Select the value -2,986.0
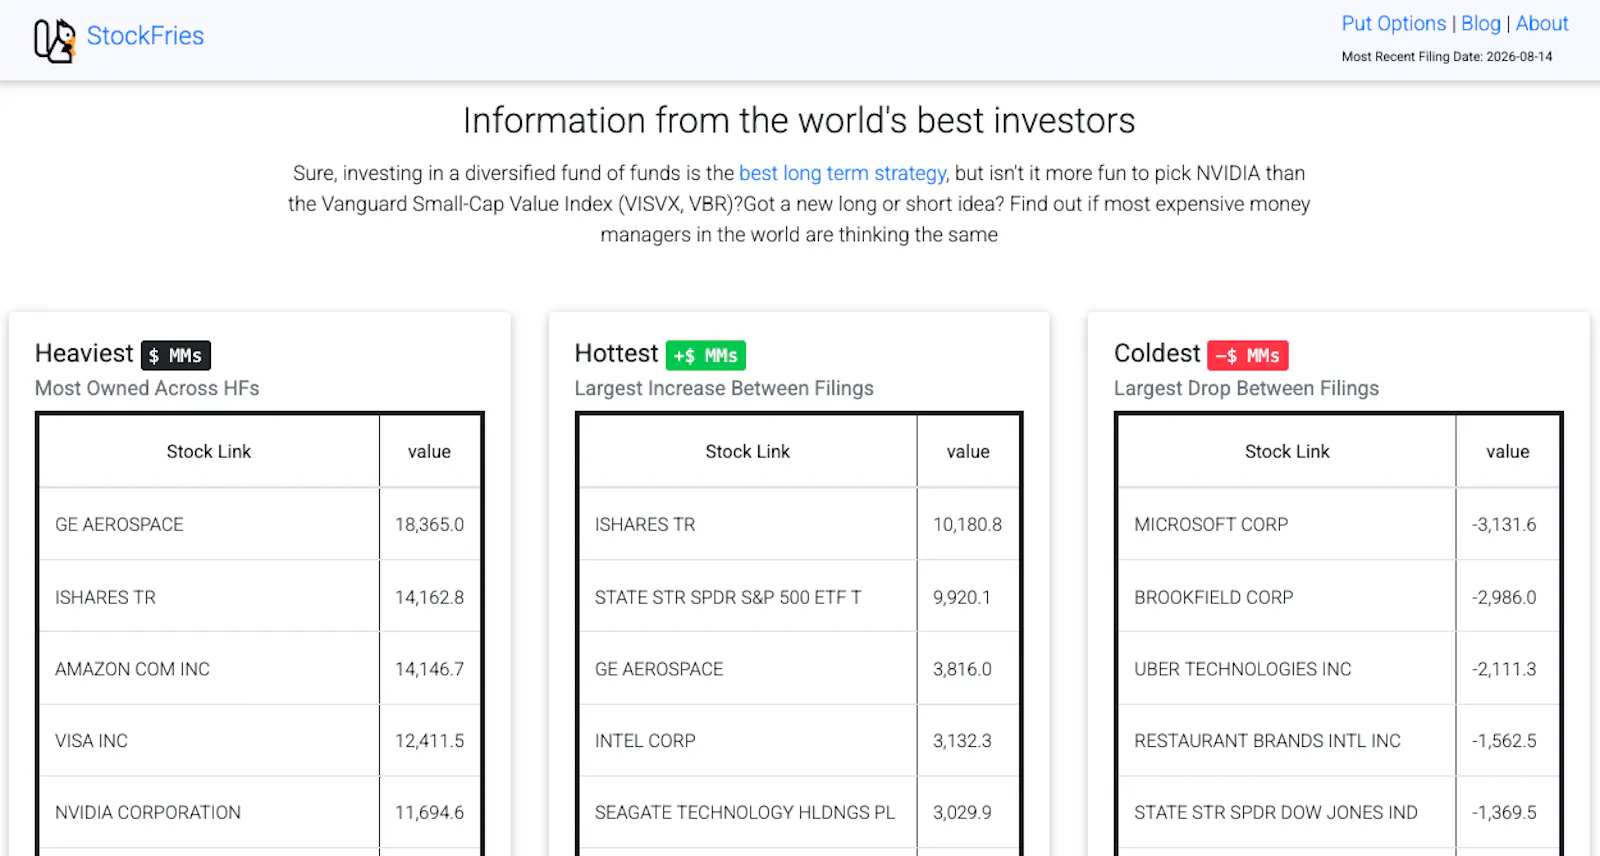Image resolution: width=1600 pixels, height=856 pixels. 1504,597
